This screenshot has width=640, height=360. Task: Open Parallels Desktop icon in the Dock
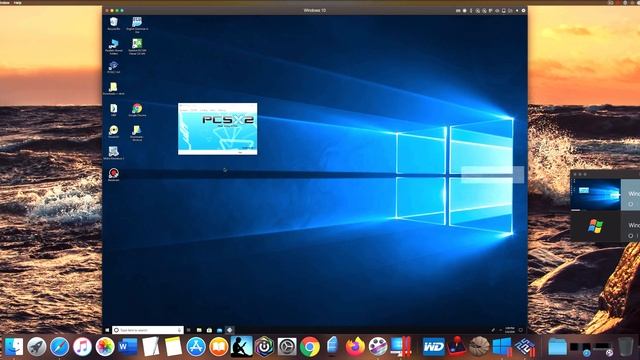pyautogui.click(x=401, y=347)
